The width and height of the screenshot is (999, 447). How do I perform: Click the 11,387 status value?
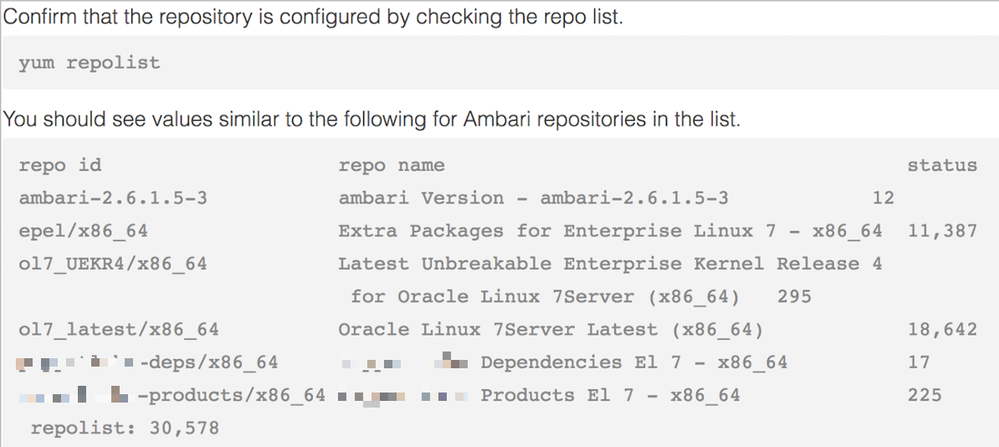pos(941,231)
